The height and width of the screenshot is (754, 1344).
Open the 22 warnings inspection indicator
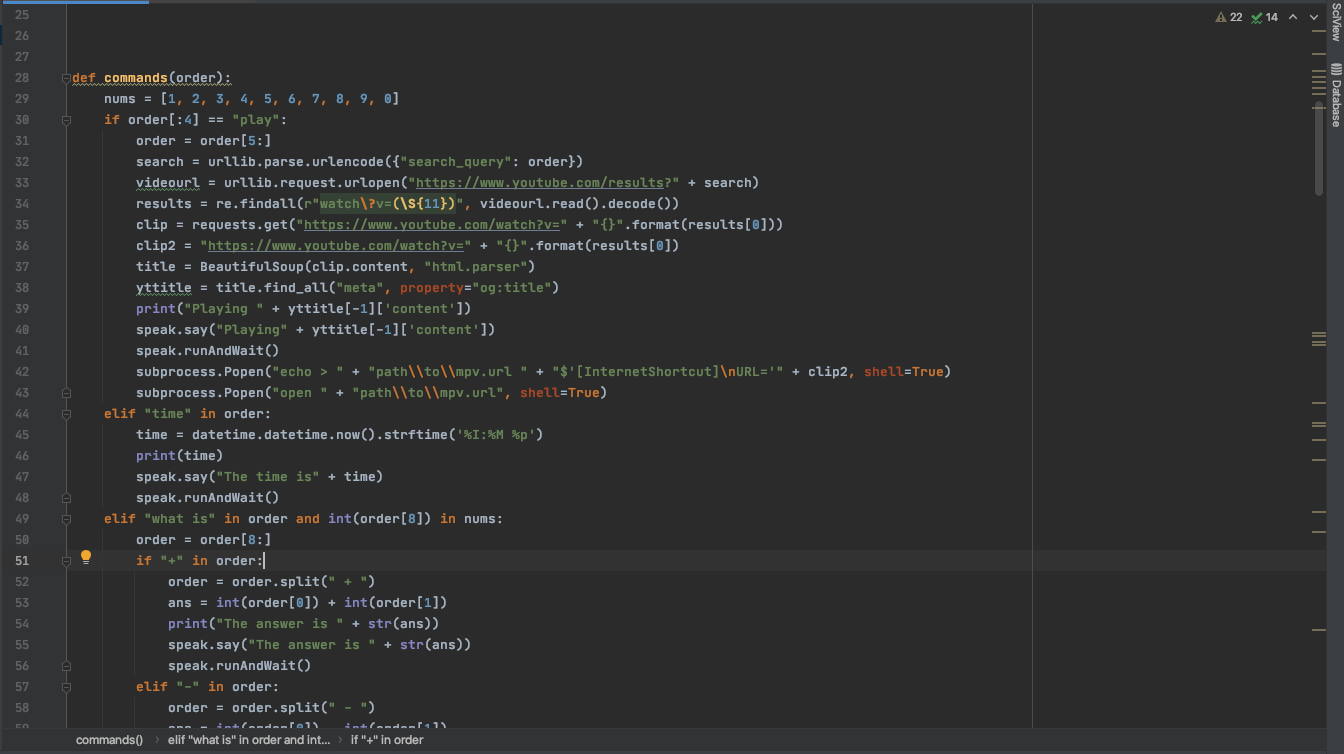point(1229,17)
